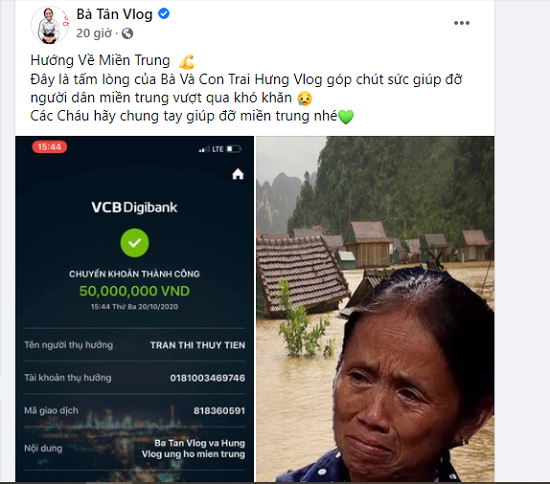Click the Hướng Về Miền Trung caption text
The height and width of the screenshot is (484, 550).
[100, 60]
